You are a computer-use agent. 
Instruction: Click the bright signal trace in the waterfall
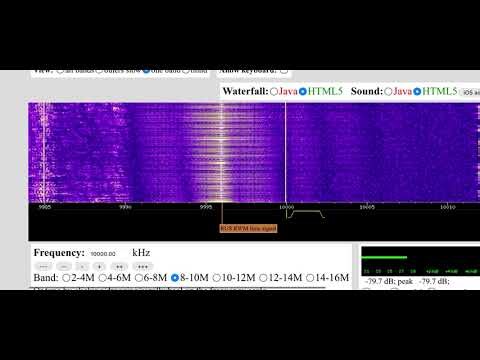pos(222,152)
